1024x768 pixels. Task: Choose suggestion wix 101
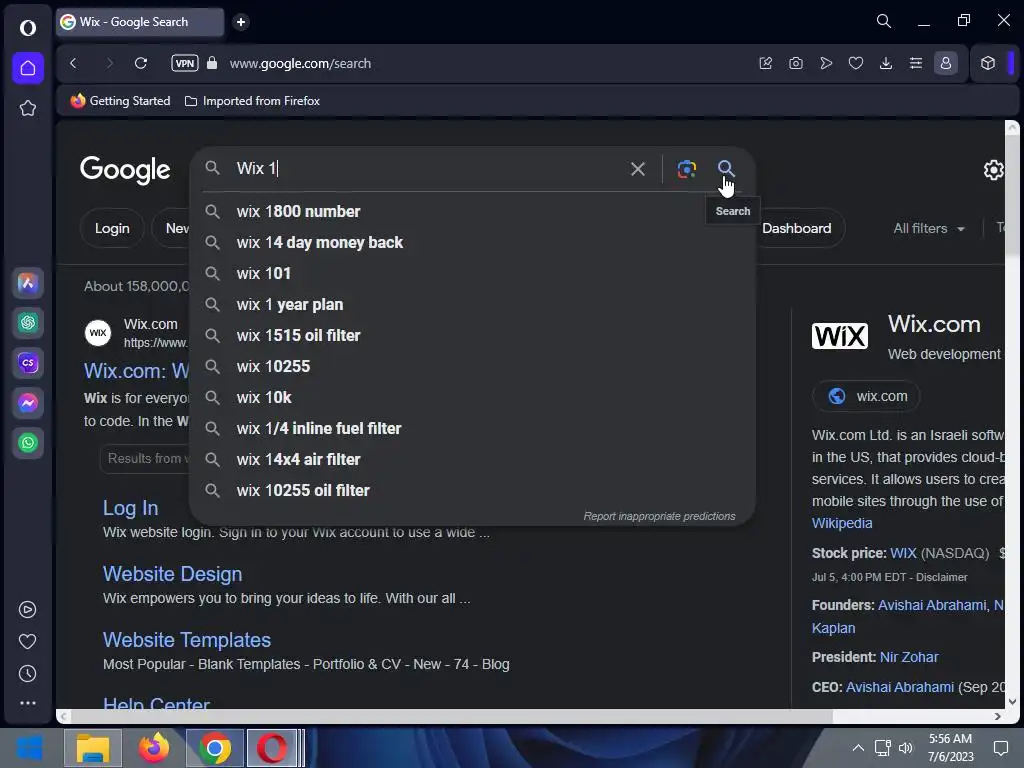point(472,274)
